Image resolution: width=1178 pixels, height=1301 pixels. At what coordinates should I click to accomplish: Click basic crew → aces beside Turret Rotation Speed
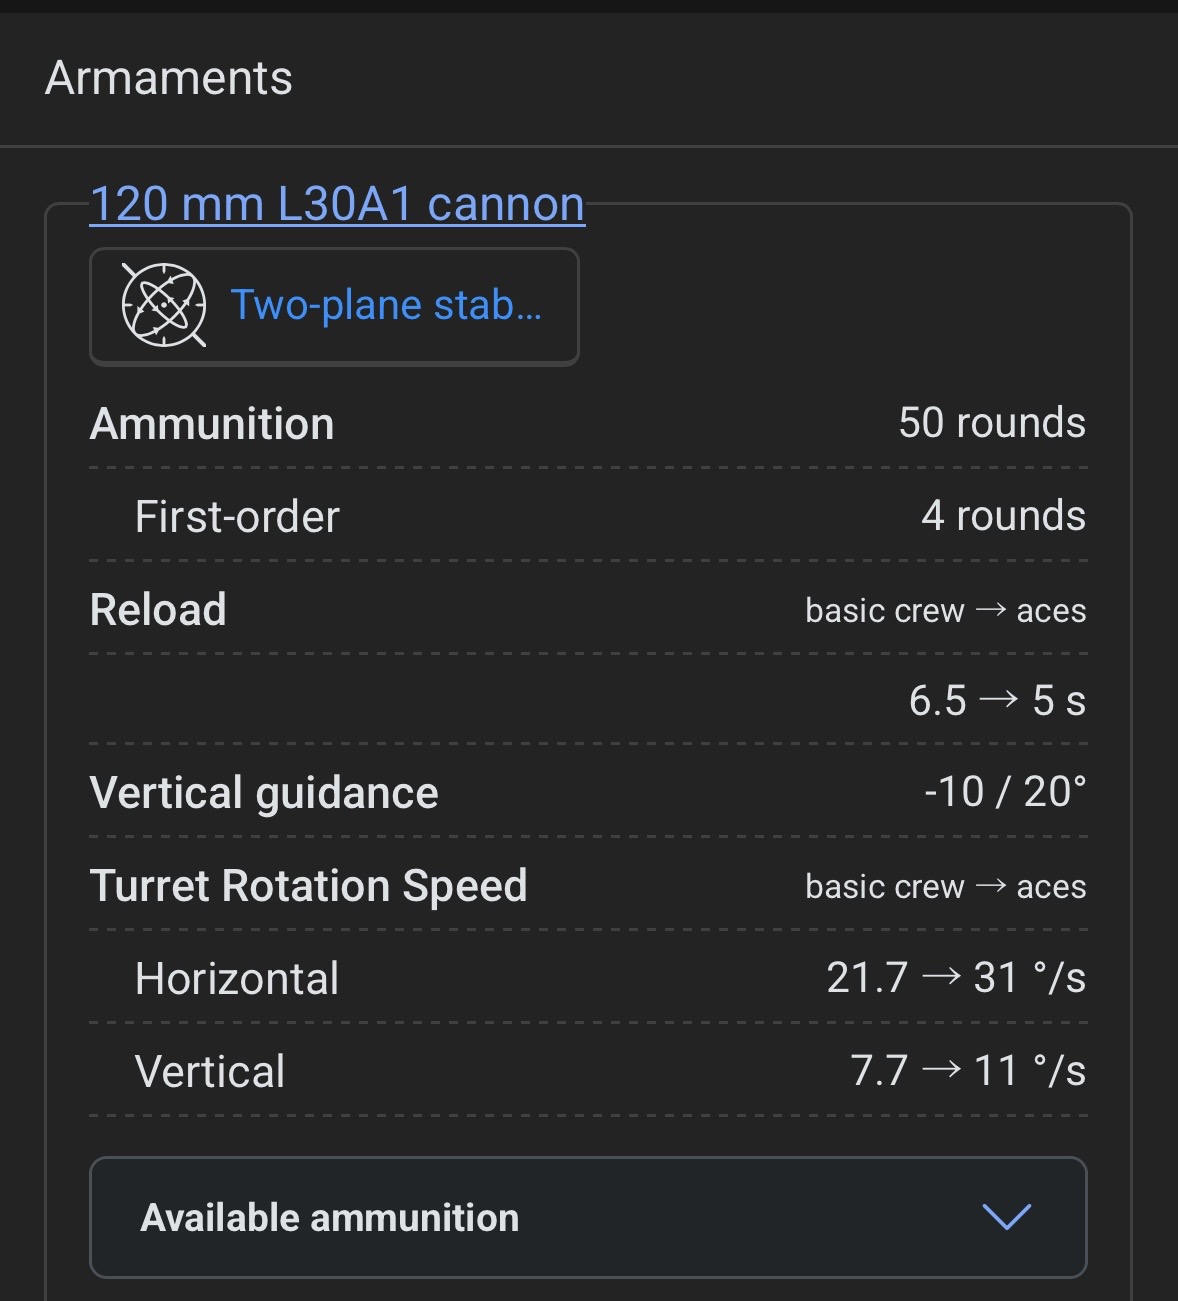(945, 887)
